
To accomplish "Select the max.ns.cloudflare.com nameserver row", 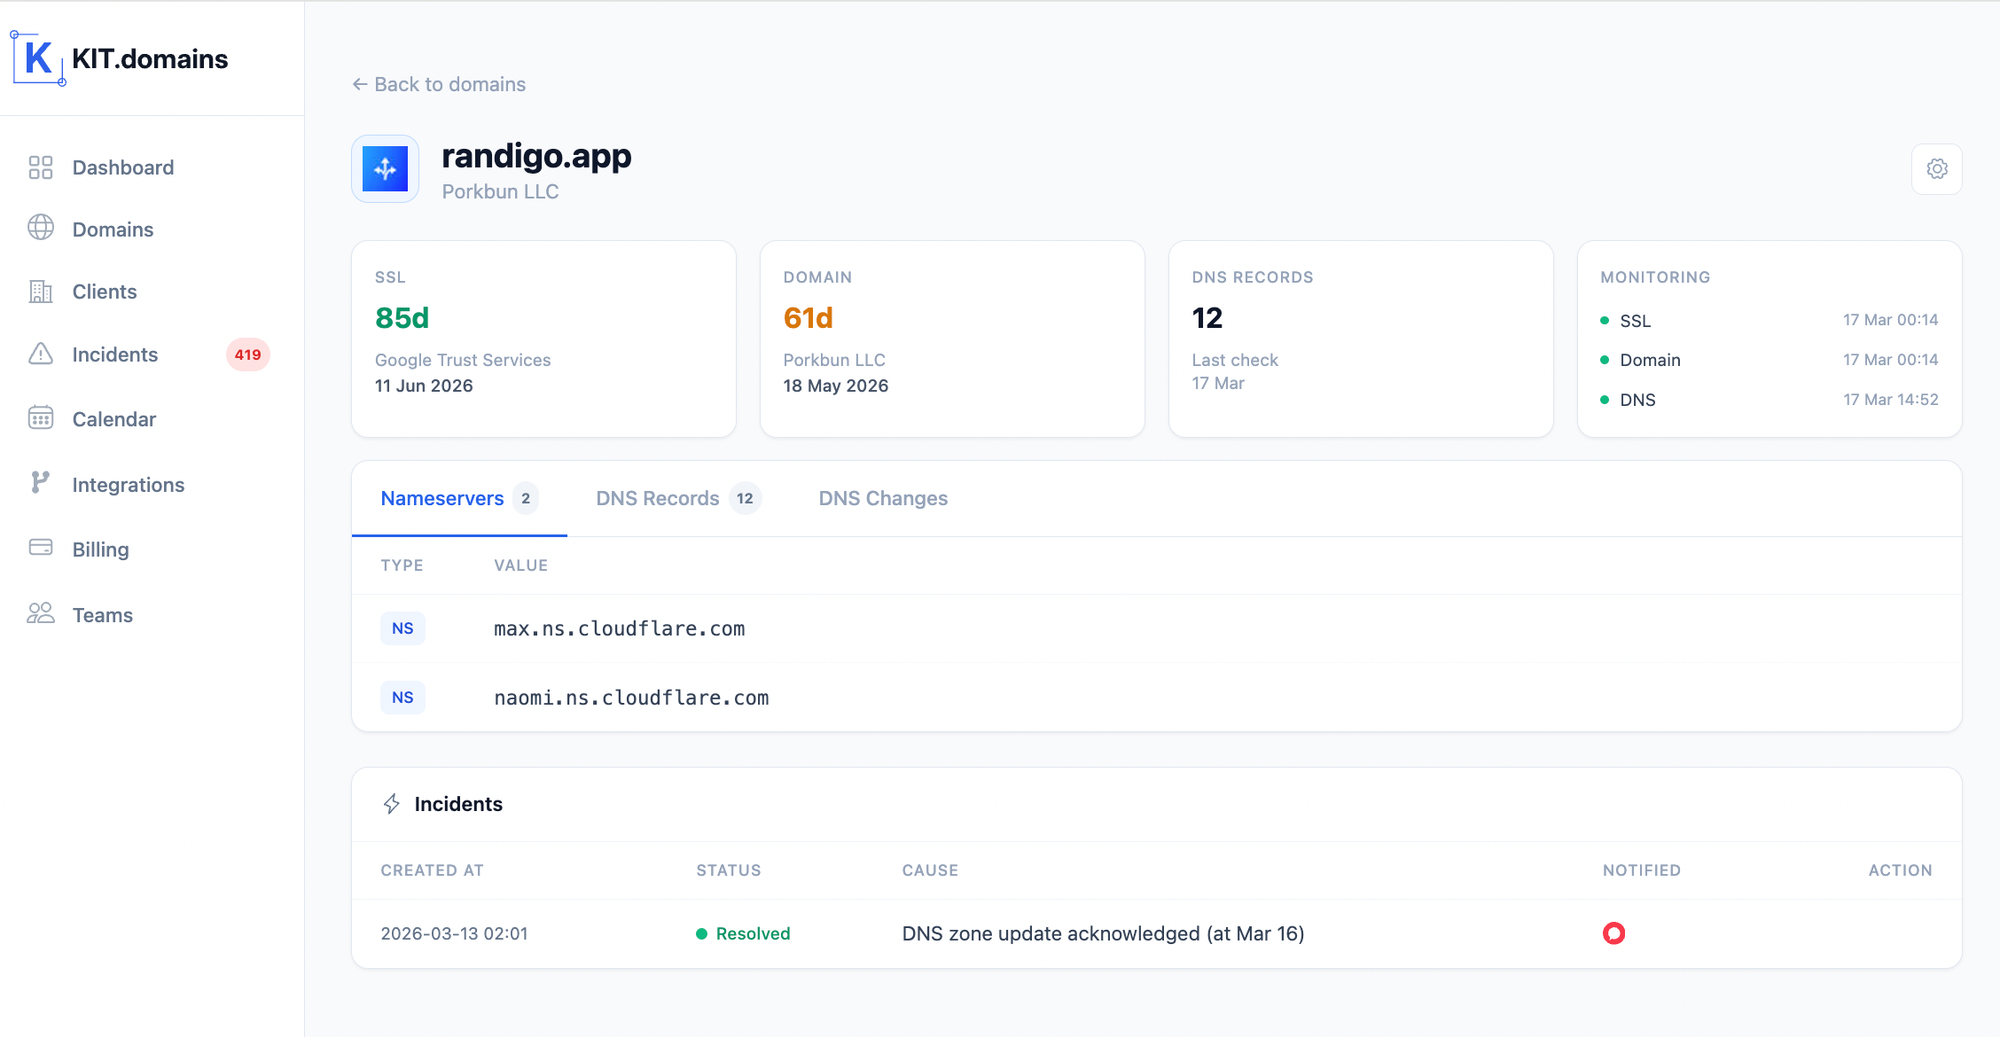I will (619, 628).
